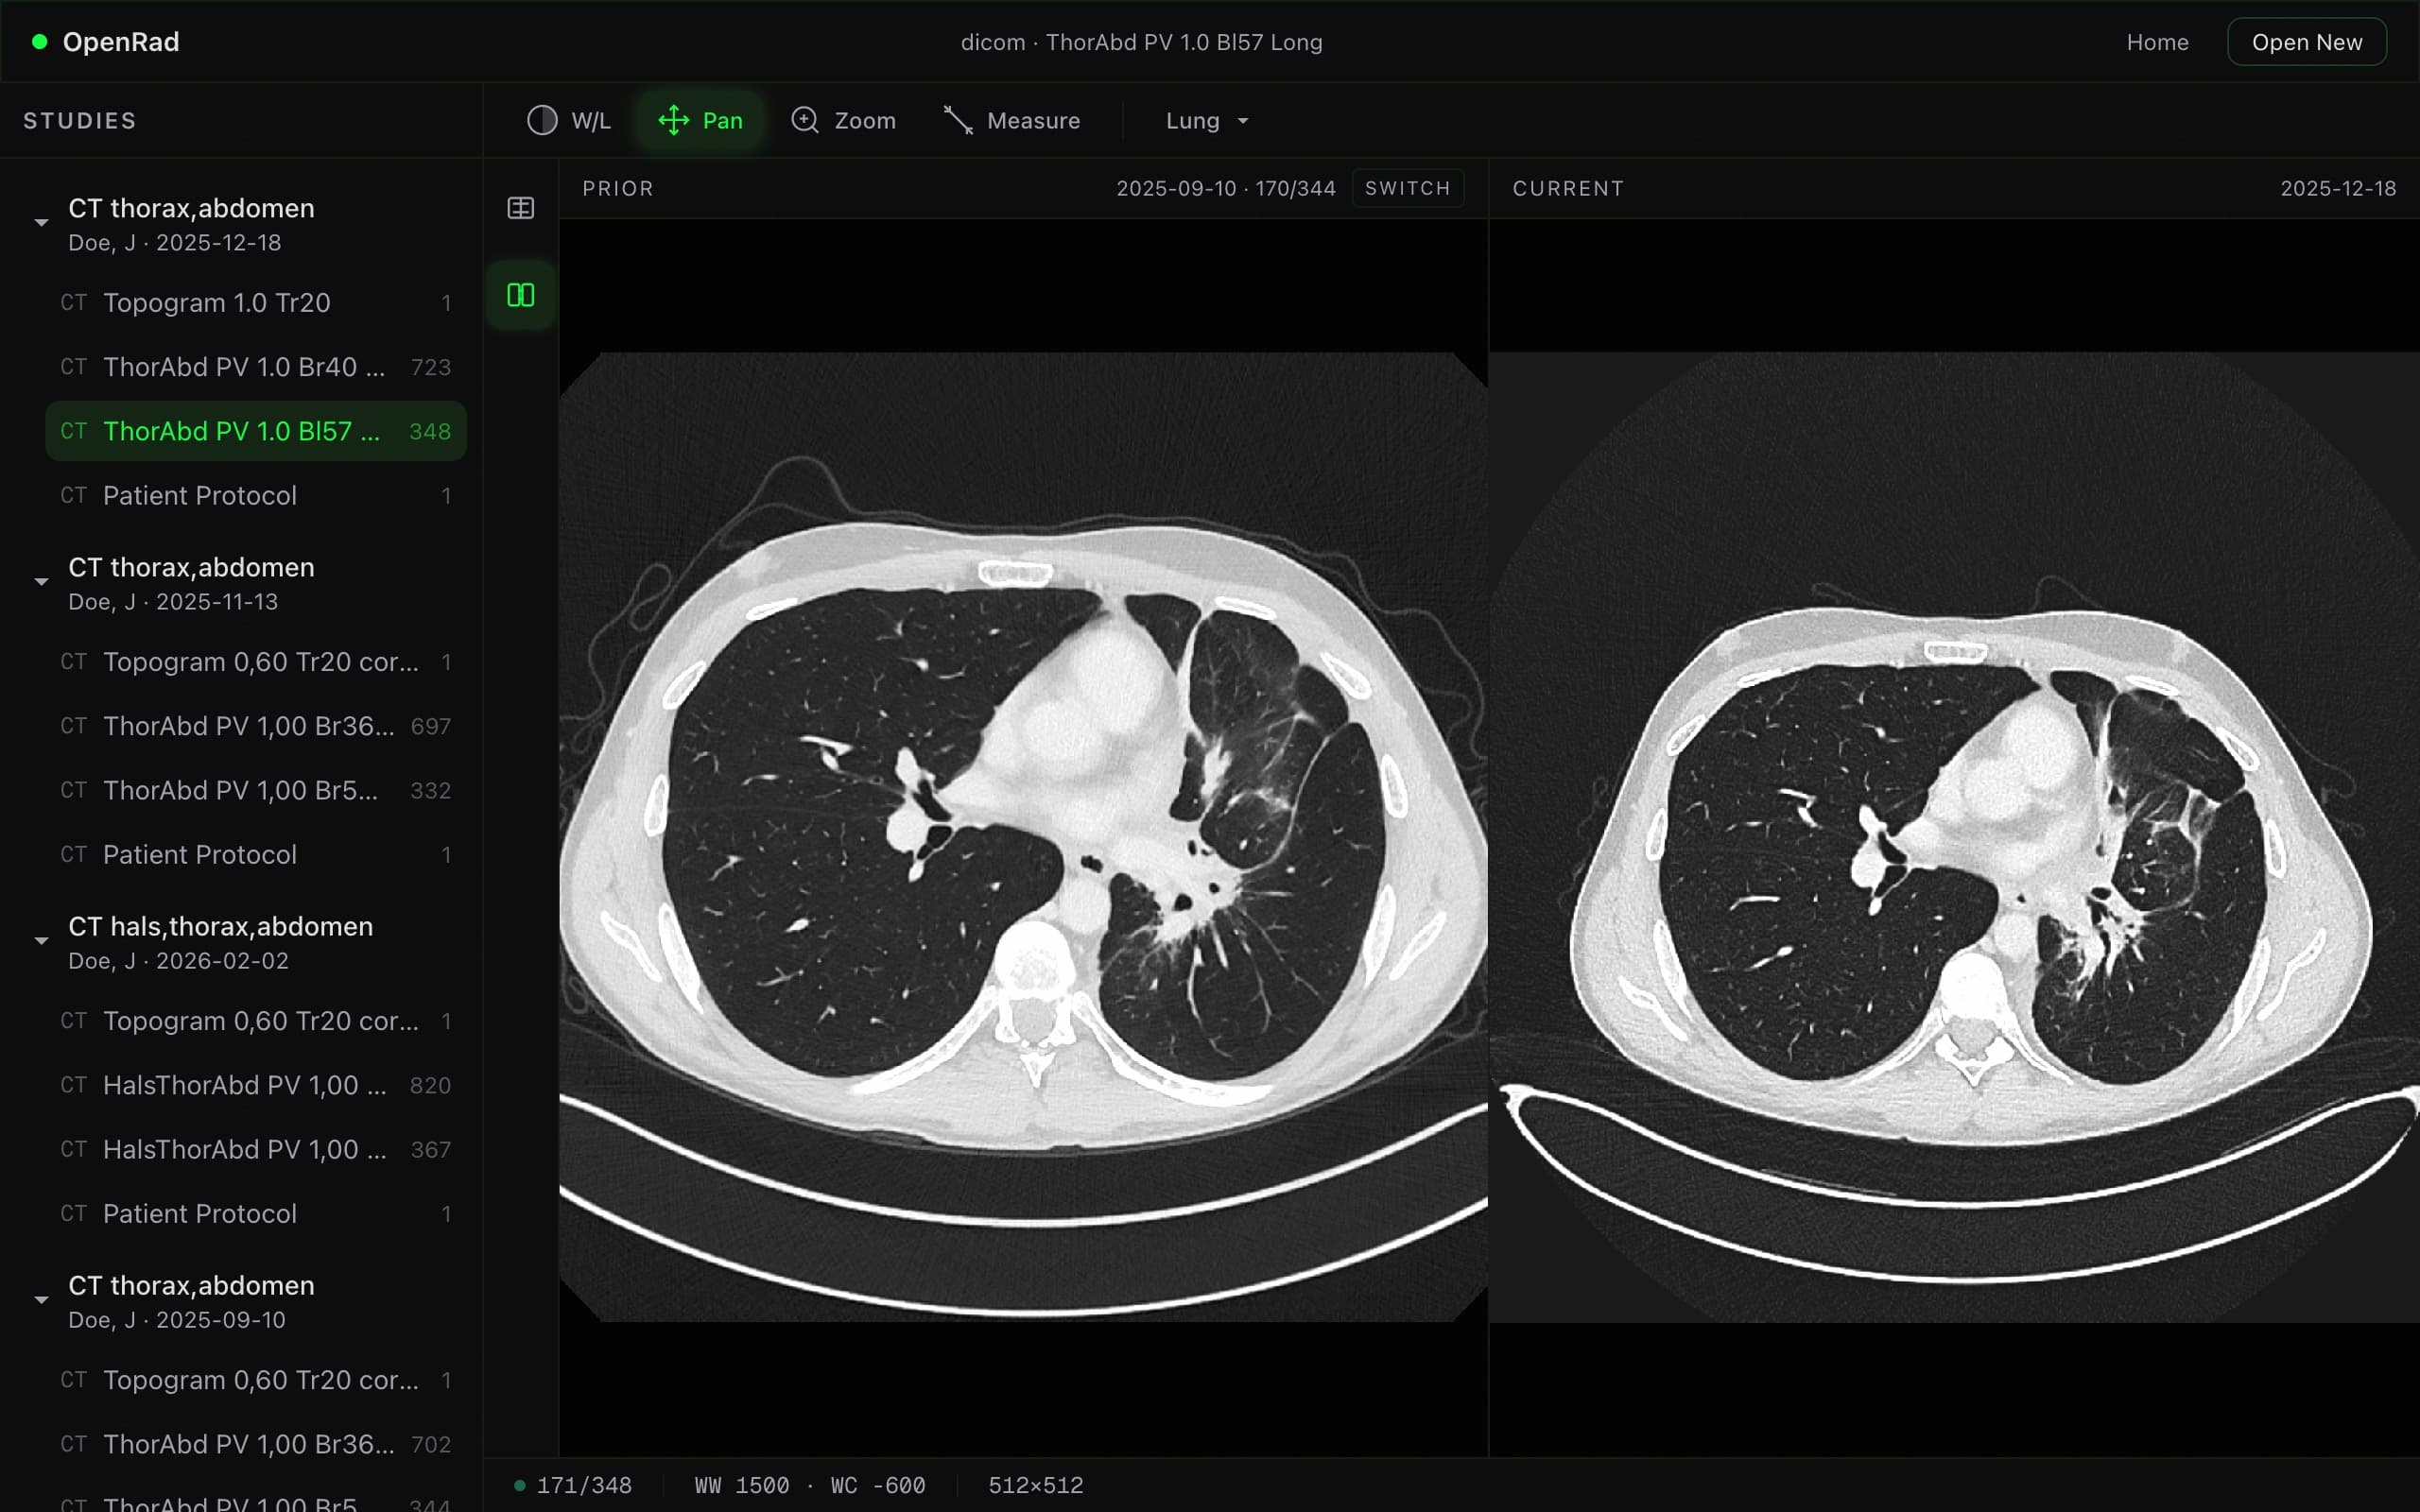Open the Lung window preset dropdown

[1203, 120]
